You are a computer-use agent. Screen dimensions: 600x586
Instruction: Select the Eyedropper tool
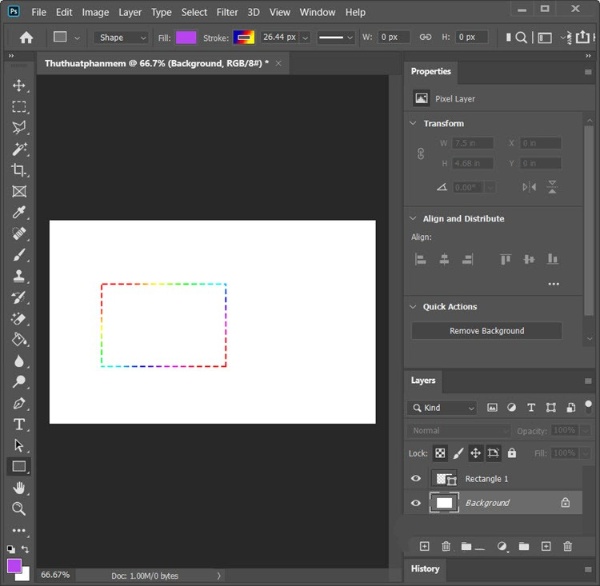[x=19, y=212]
